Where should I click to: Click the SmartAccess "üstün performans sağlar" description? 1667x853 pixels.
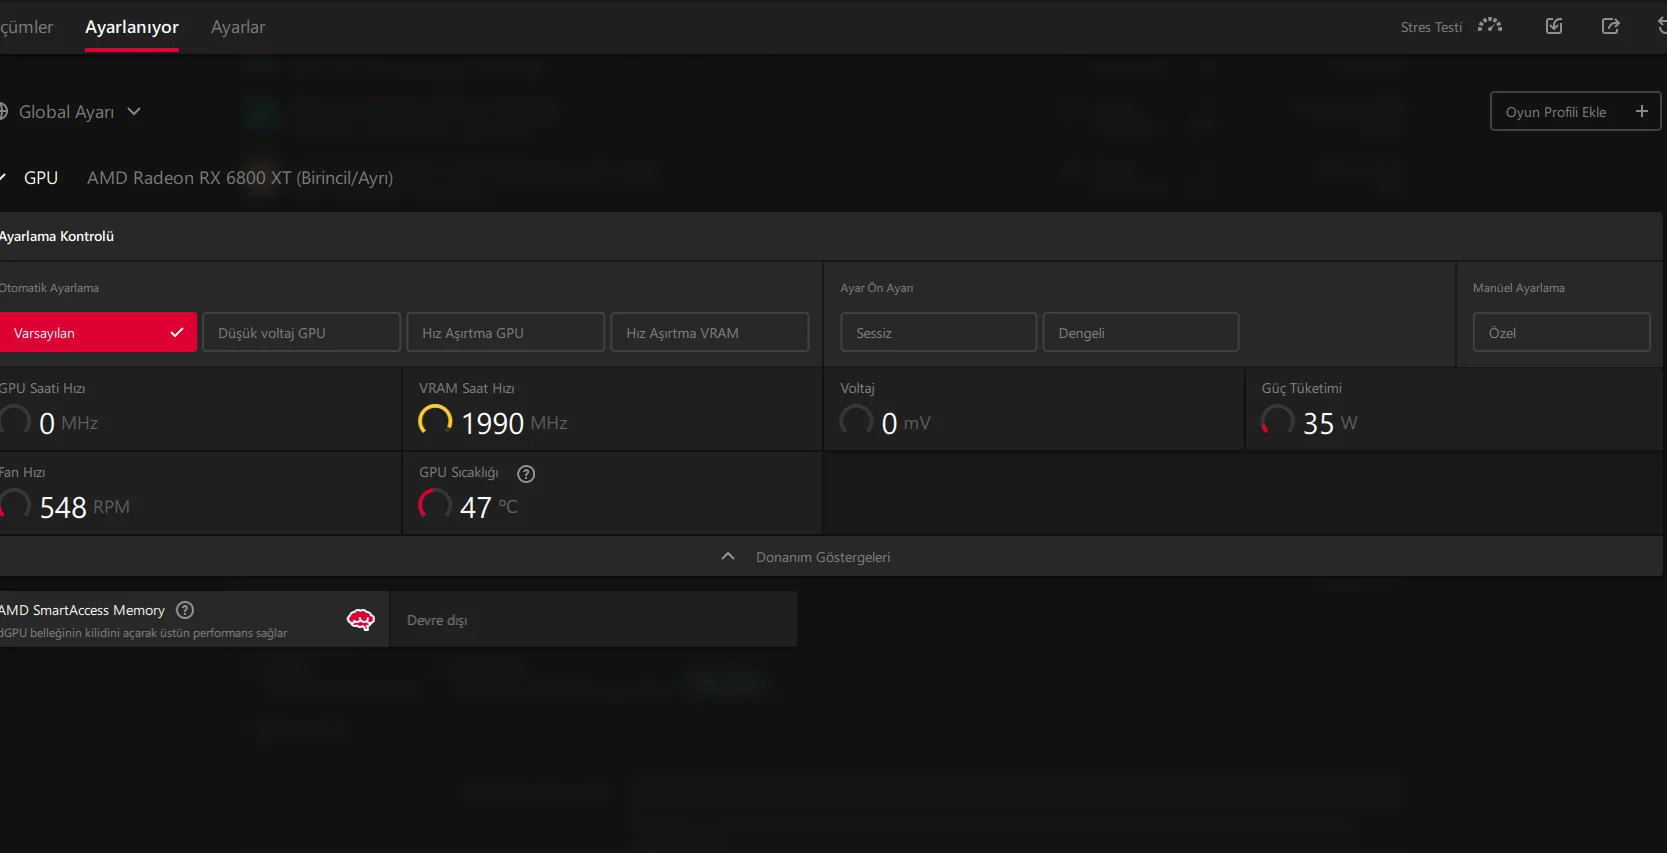(144, 633)
